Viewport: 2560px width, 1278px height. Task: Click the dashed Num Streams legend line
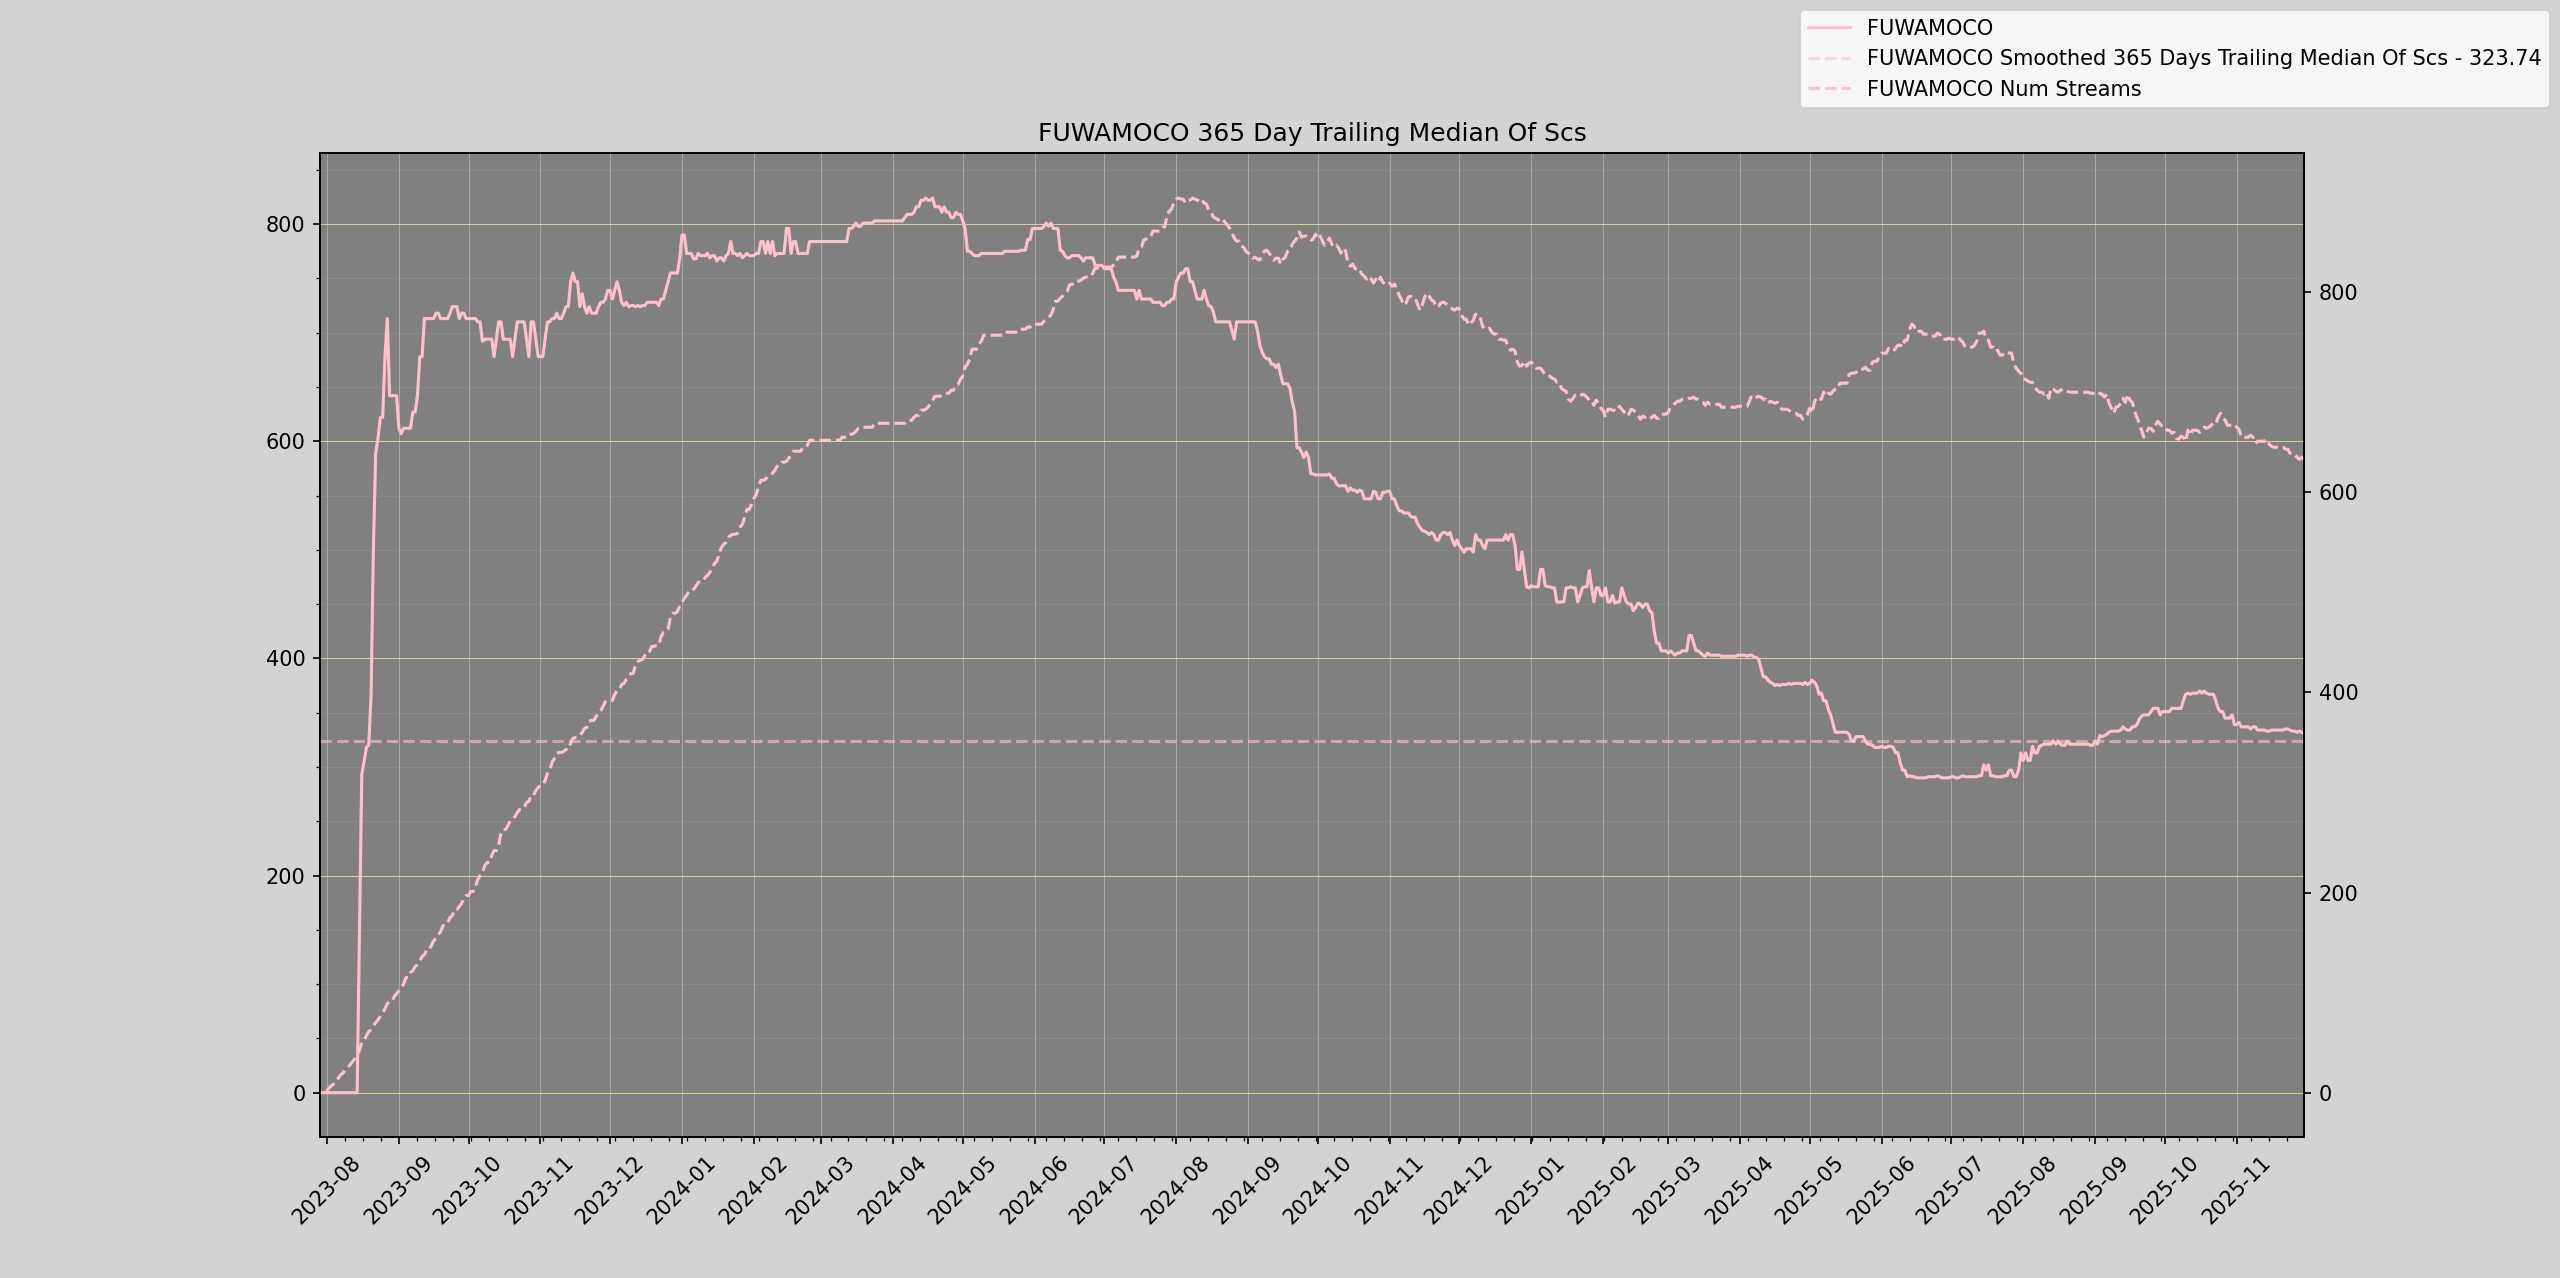click(1830, 89)
